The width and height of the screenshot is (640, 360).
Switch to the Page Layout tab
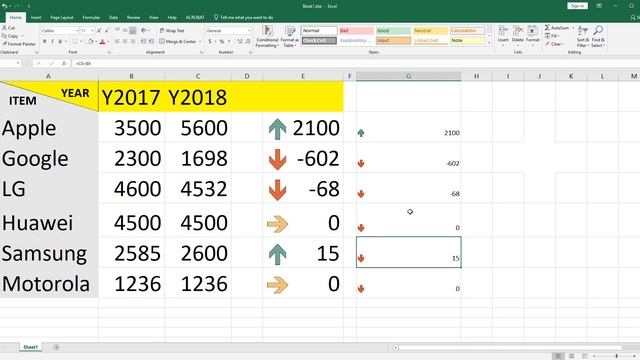point(62,18)
